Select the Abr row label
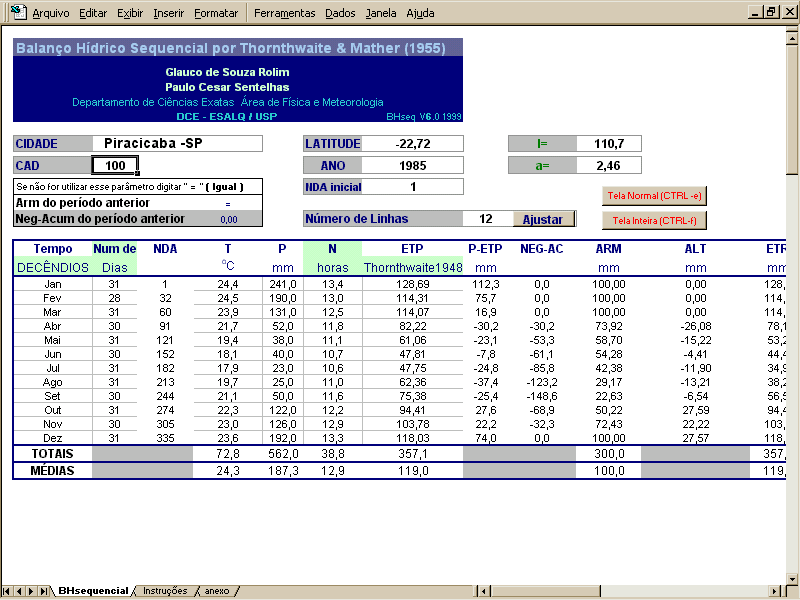This screenshot has width=800, height=600. click(53, 326)
